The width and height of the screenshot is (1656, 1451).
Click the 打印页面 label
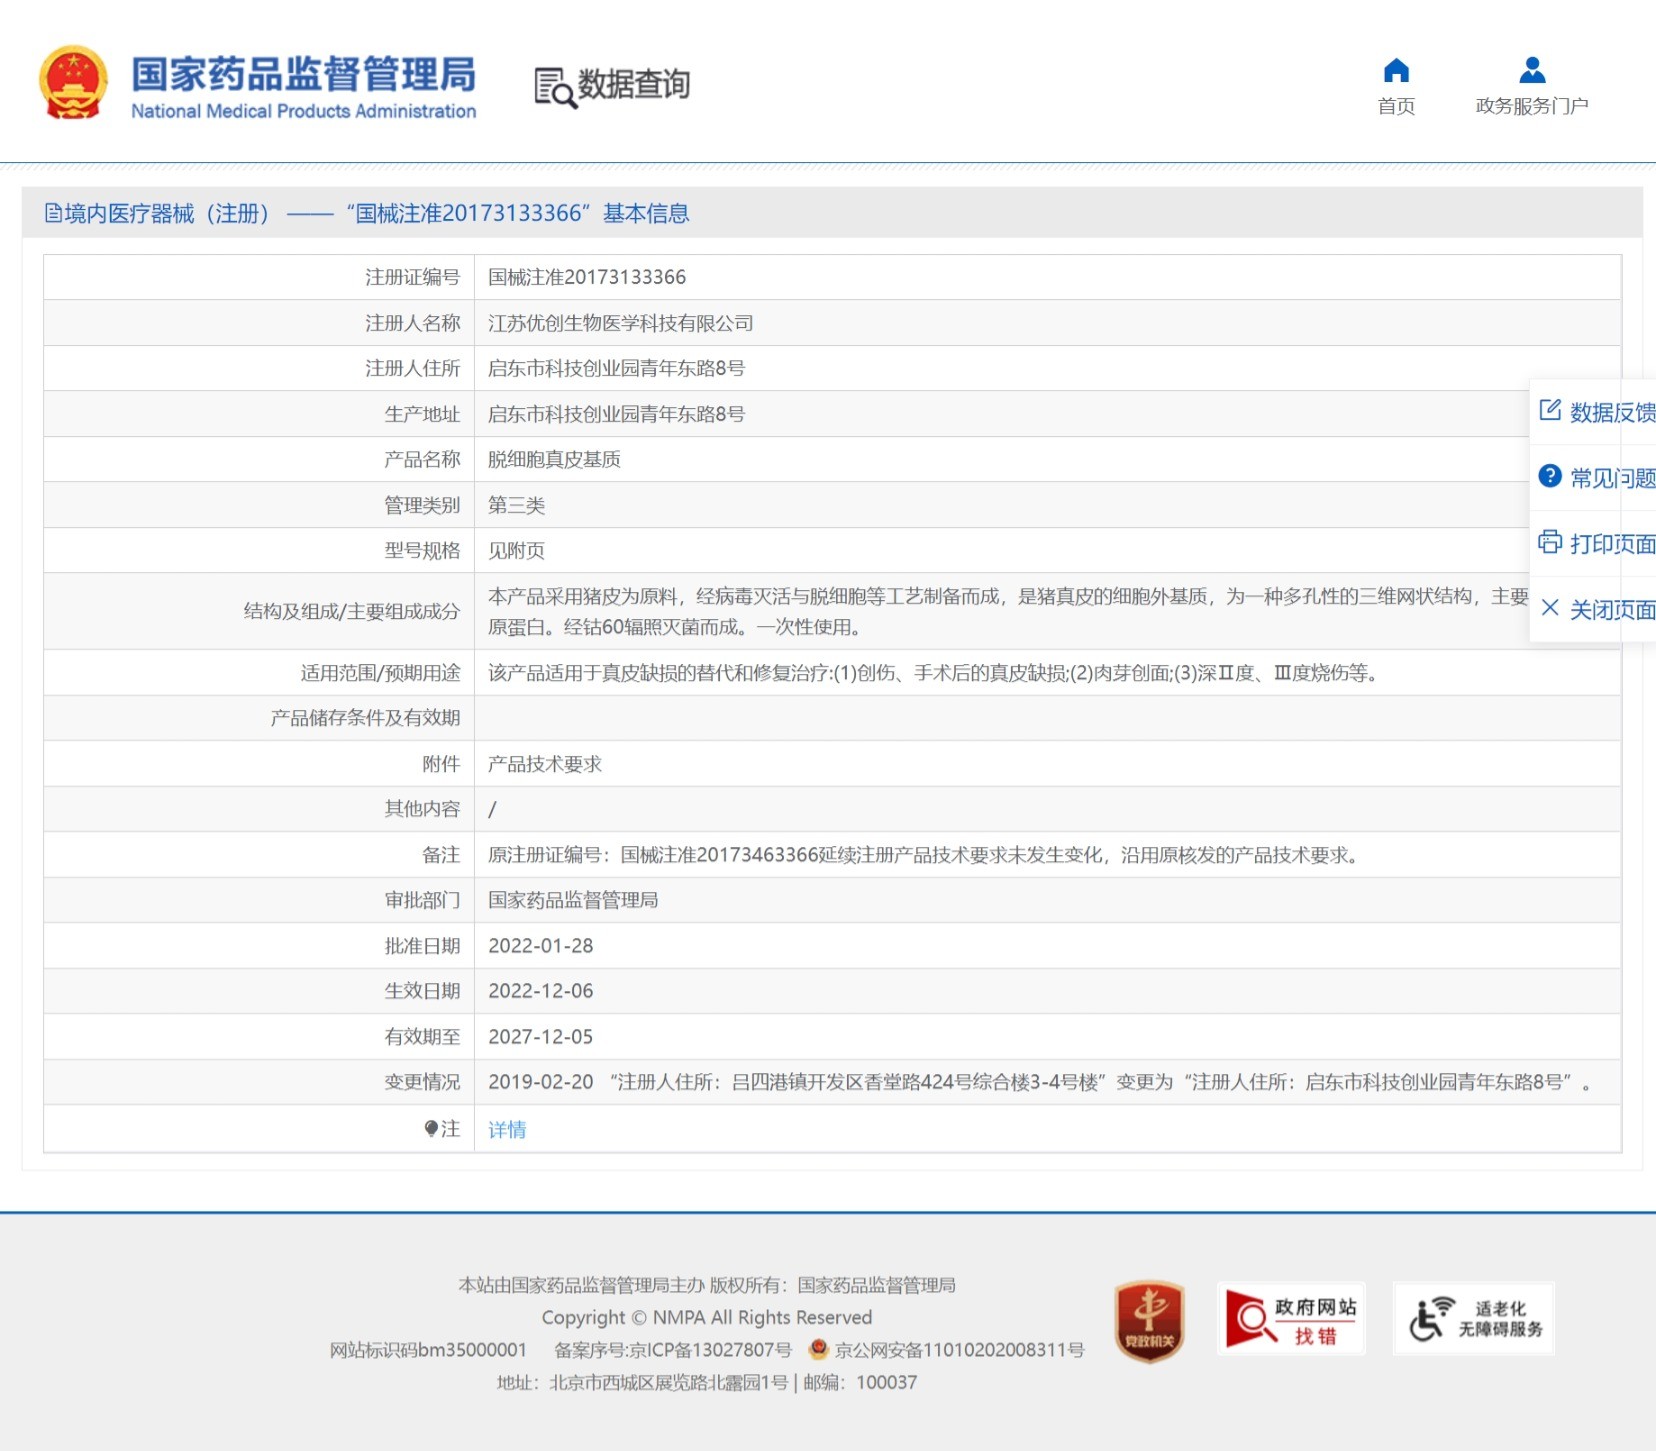point(1612,544)
